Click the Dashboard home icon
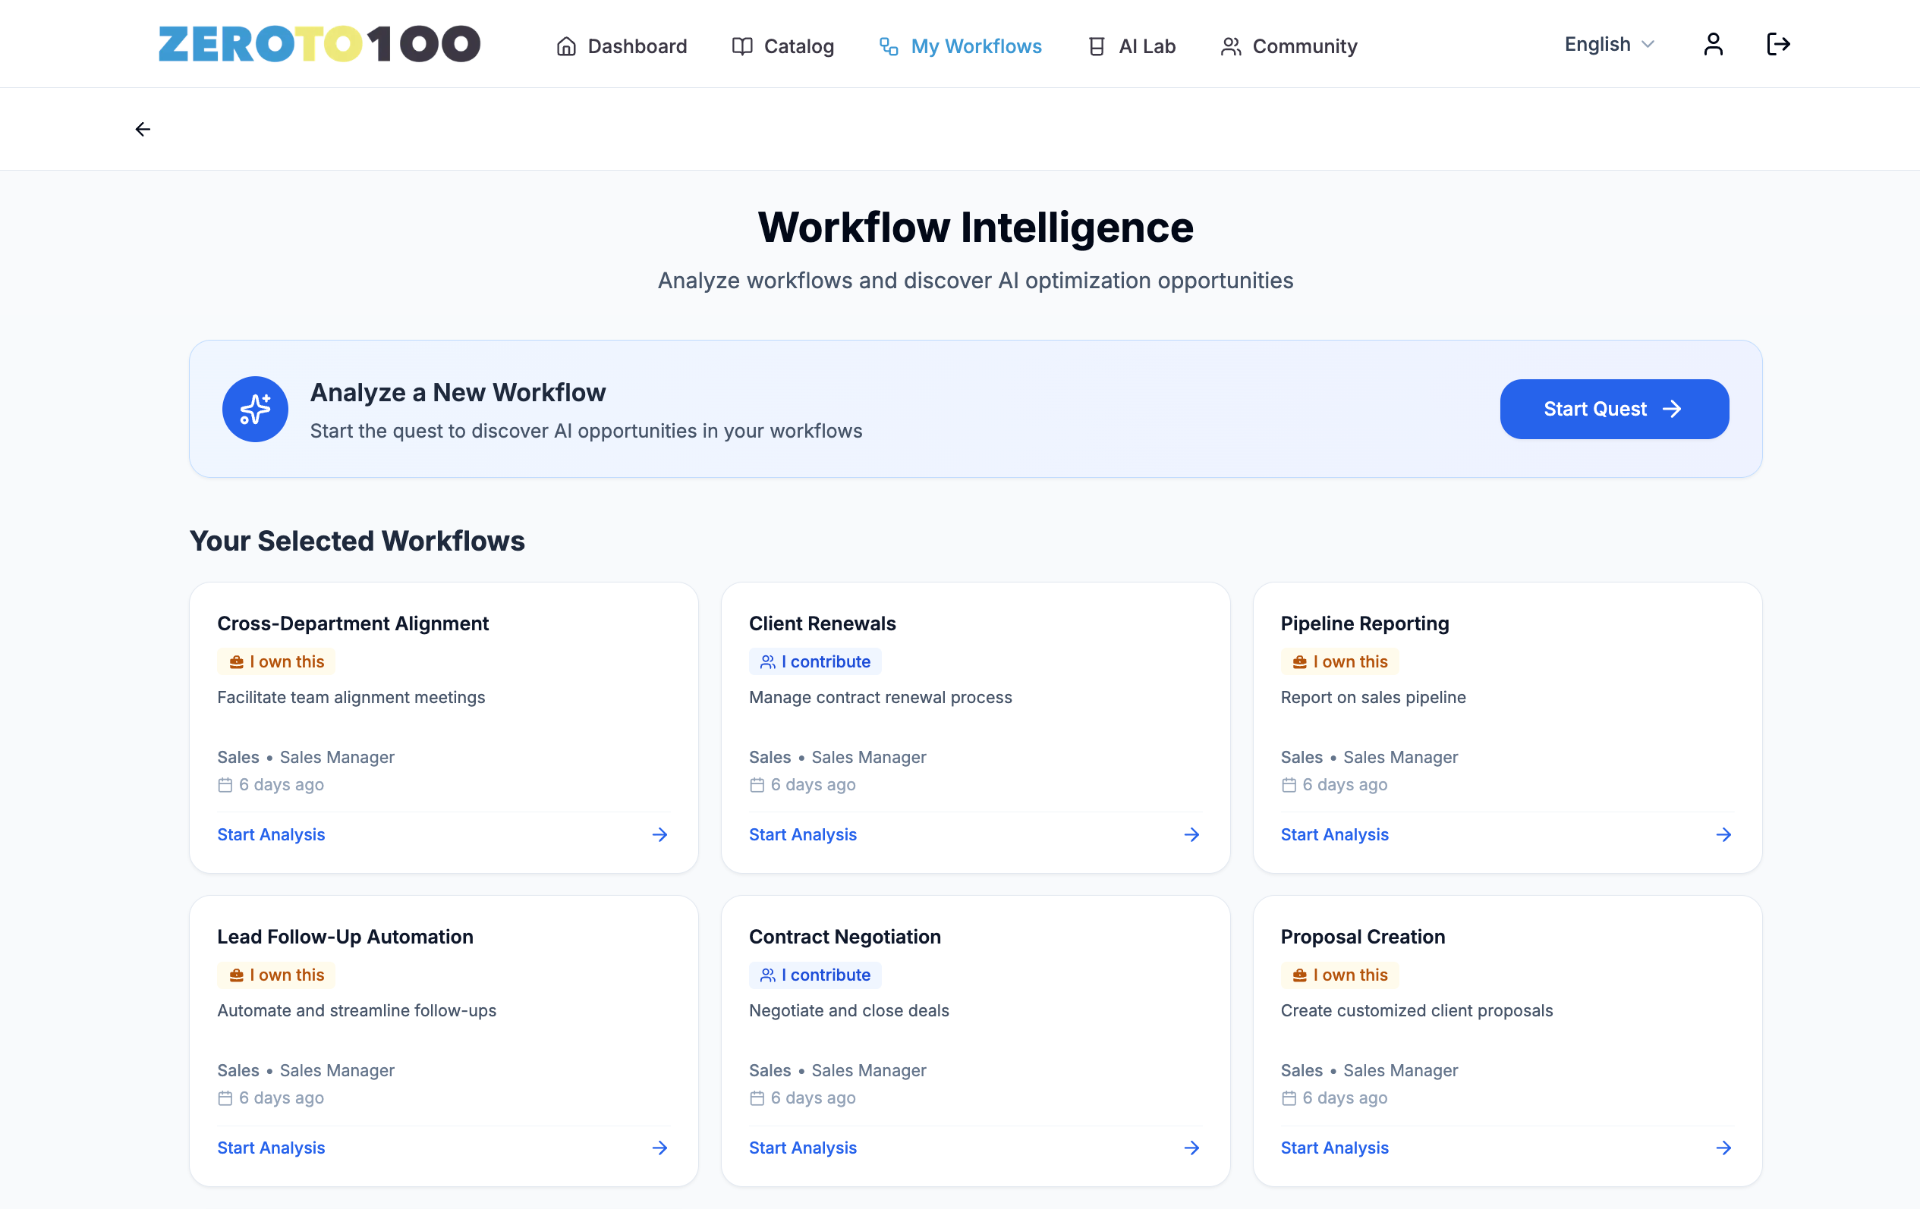Screen dimensions: 1920x1209 [567, 46]
